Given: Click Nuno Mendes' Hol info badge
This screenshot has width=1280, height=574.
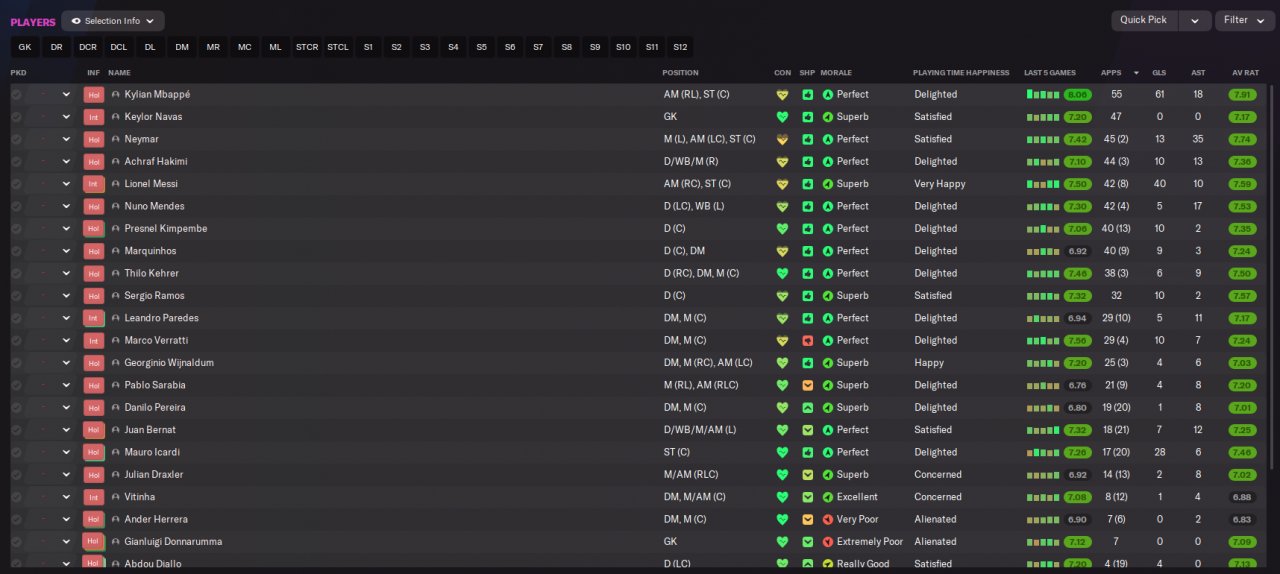Looking at the screenshot, I should pyautogui.click(x=93, y=206).
